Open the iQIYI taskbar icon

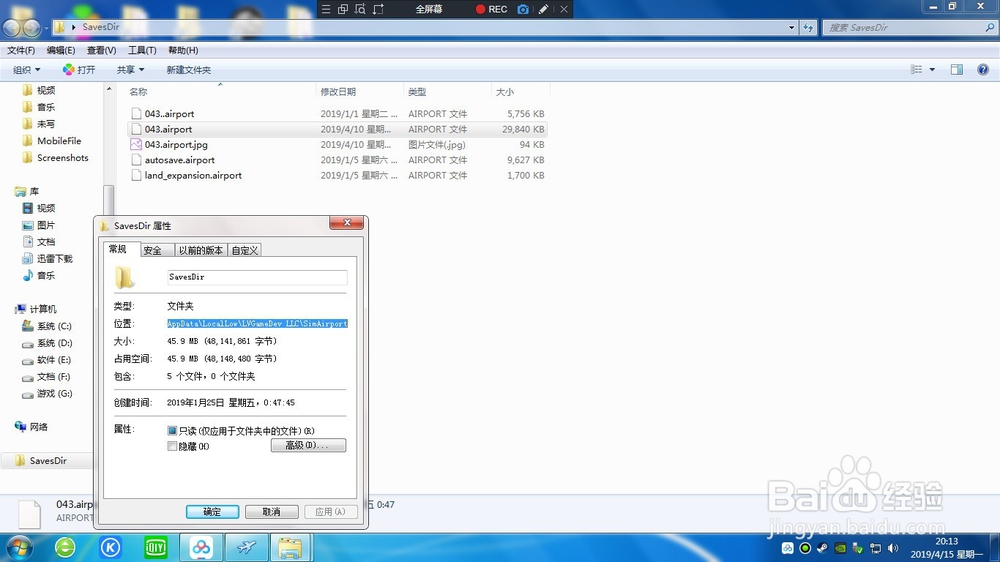pyautogui.click(x=155, y=547)
